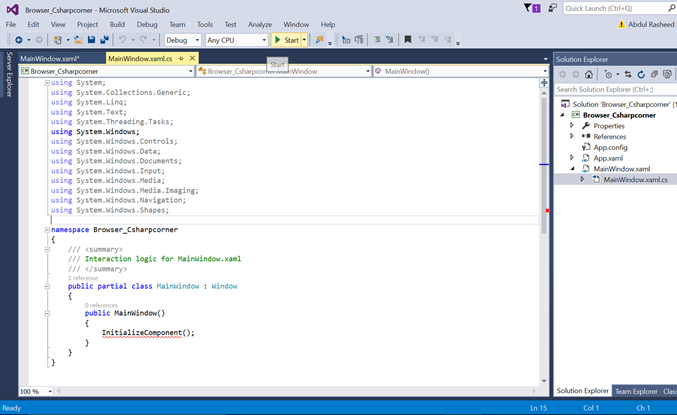Collapse the MainWindow.xaml tree node
This screenshot has height=415, width=677.
(572, 169)
